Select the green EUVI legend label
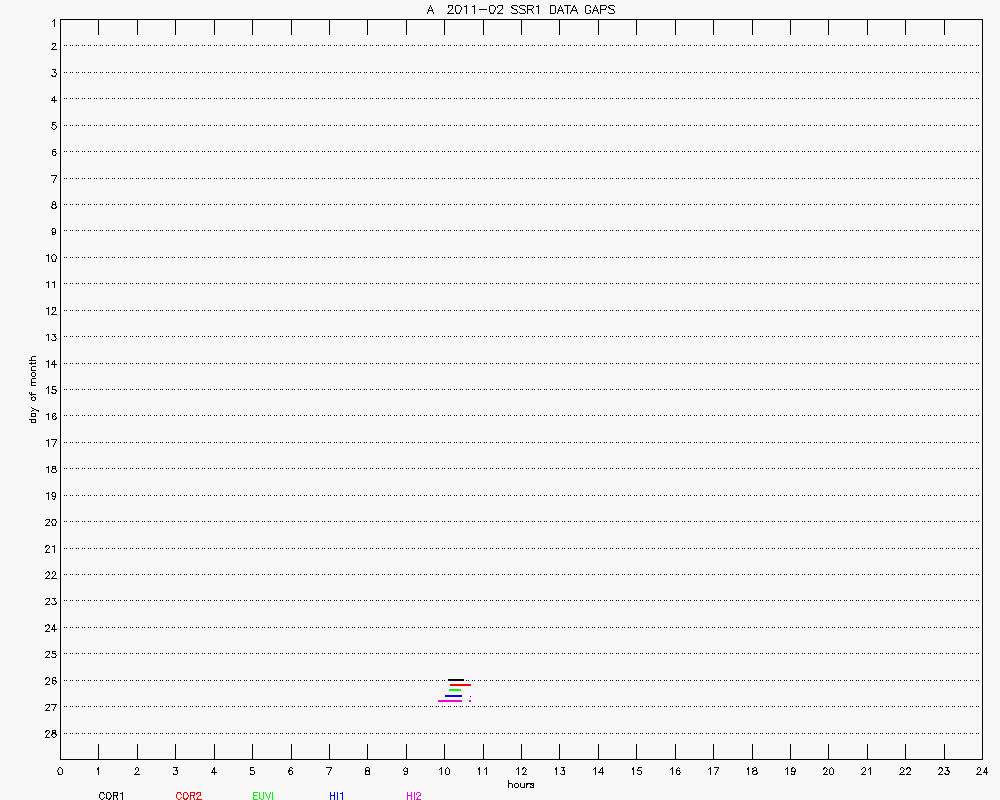The width and height of the screenshot is (1000, 800). 264,796
